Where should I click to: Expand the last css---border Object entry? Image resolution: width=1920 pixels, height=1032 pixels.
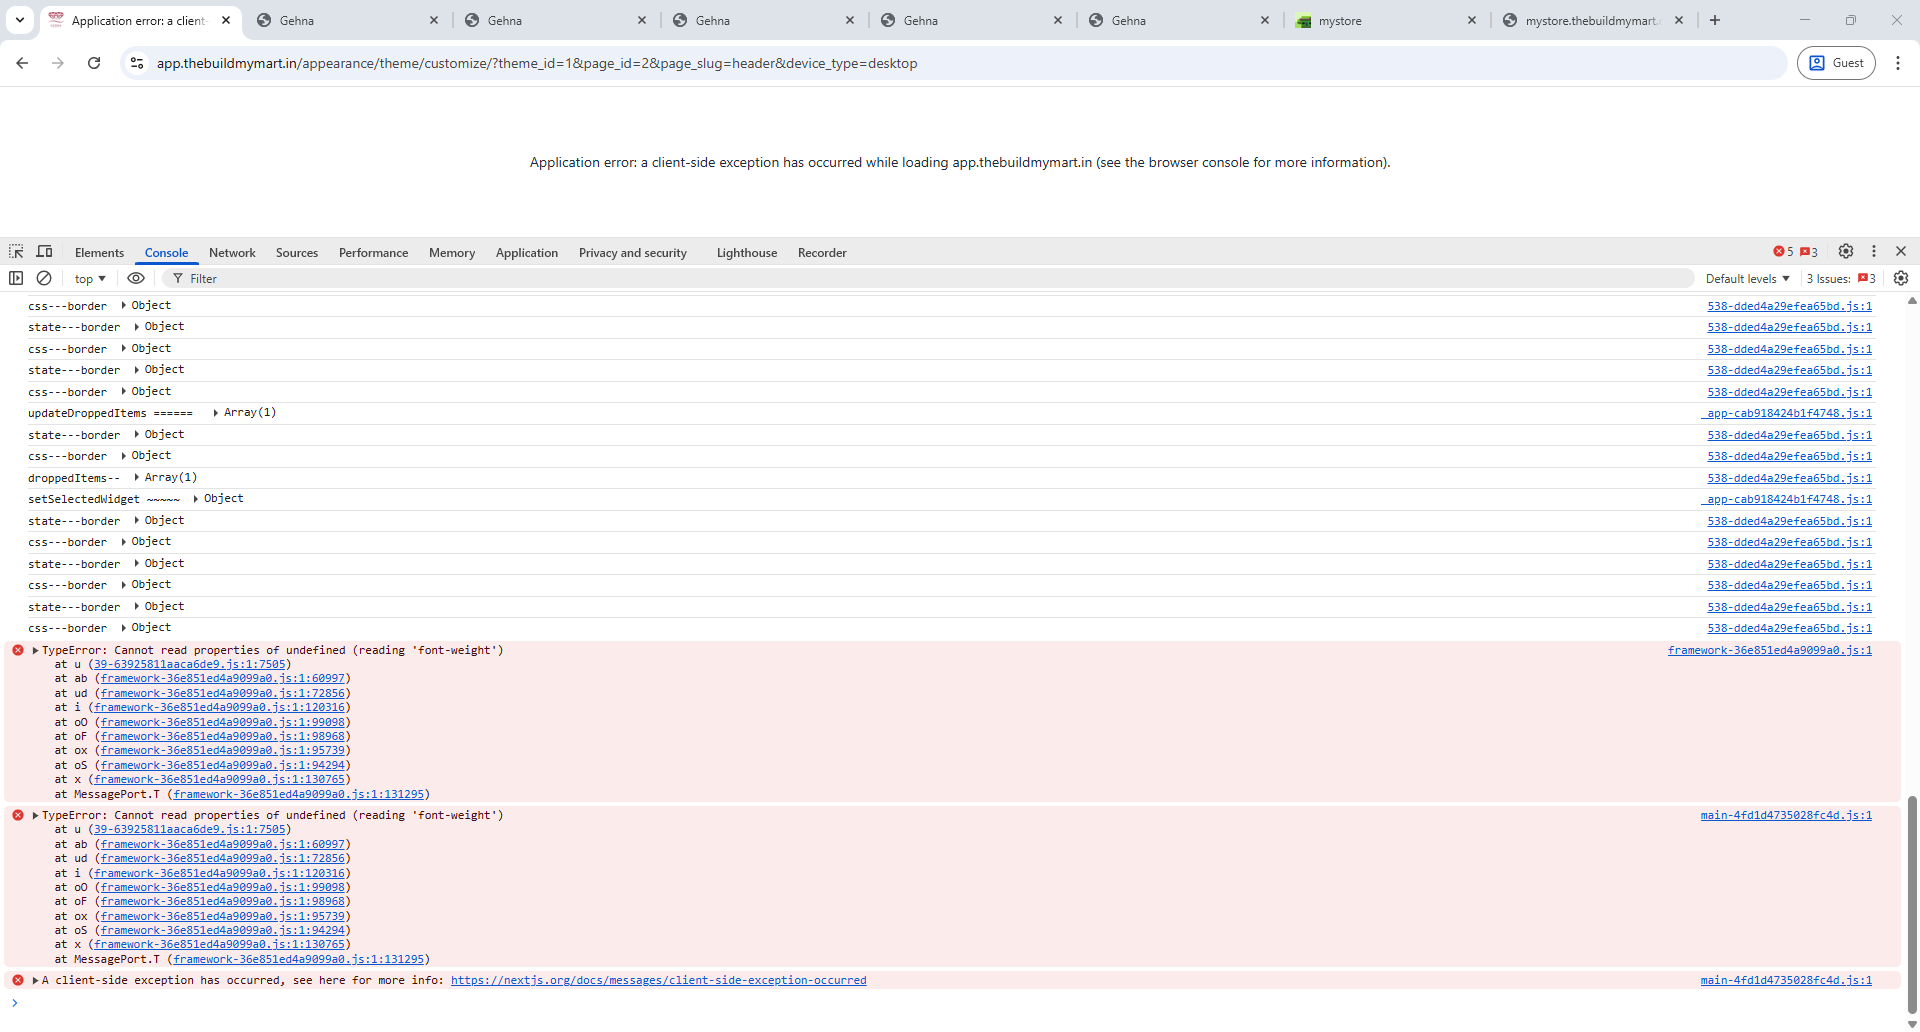pyautogui.click(x=124, y=628)
